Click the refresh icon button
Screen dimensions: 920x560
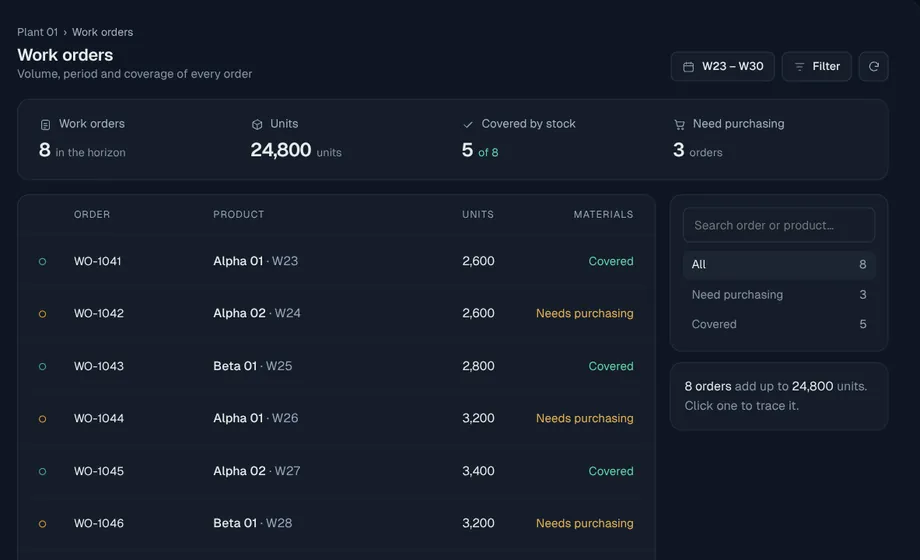[x=873, y=66]
